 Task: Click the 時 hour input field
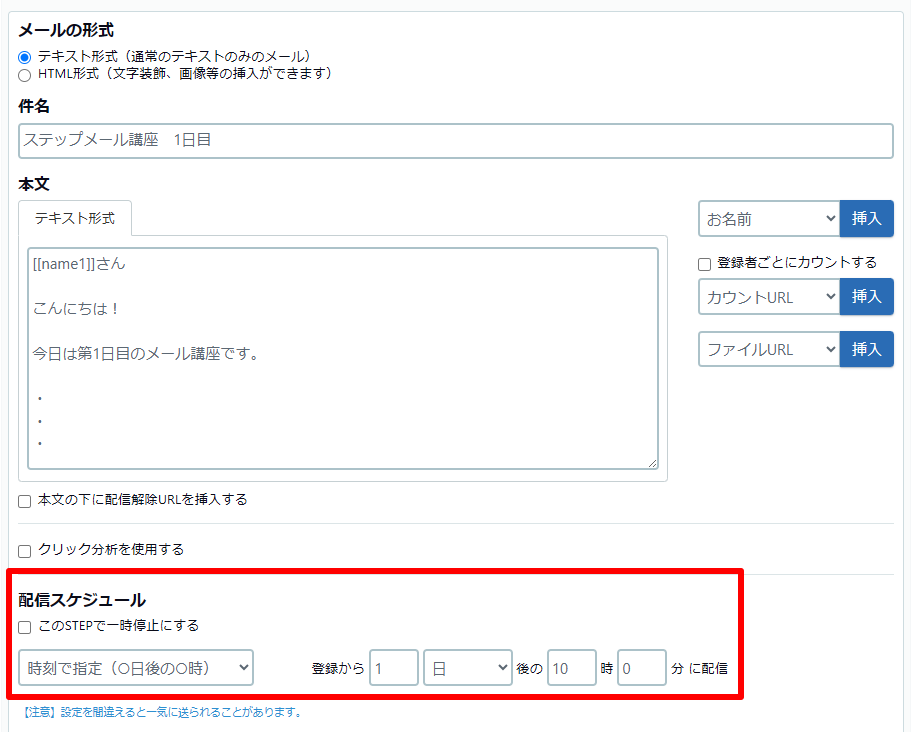(571, 668)
